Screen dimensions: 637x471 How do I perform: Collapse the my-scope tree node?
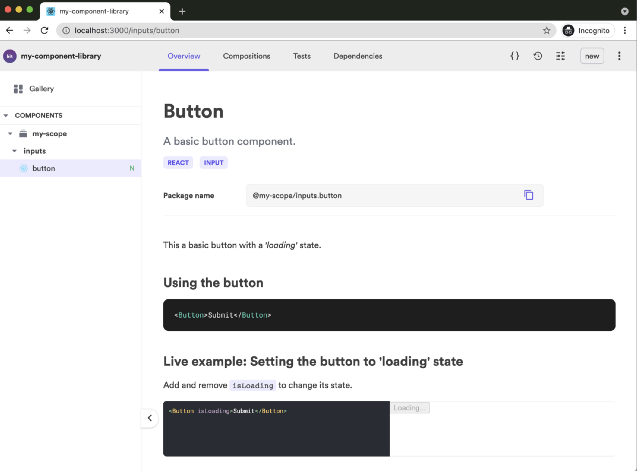[11, 133]
